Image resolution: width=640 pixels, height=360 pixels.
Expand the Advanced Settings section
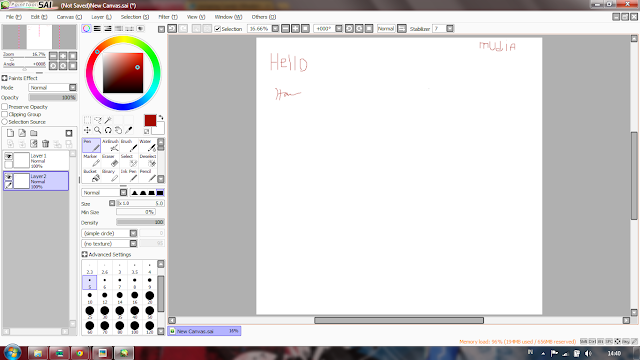pyautogui.click(x=84, y=254)
